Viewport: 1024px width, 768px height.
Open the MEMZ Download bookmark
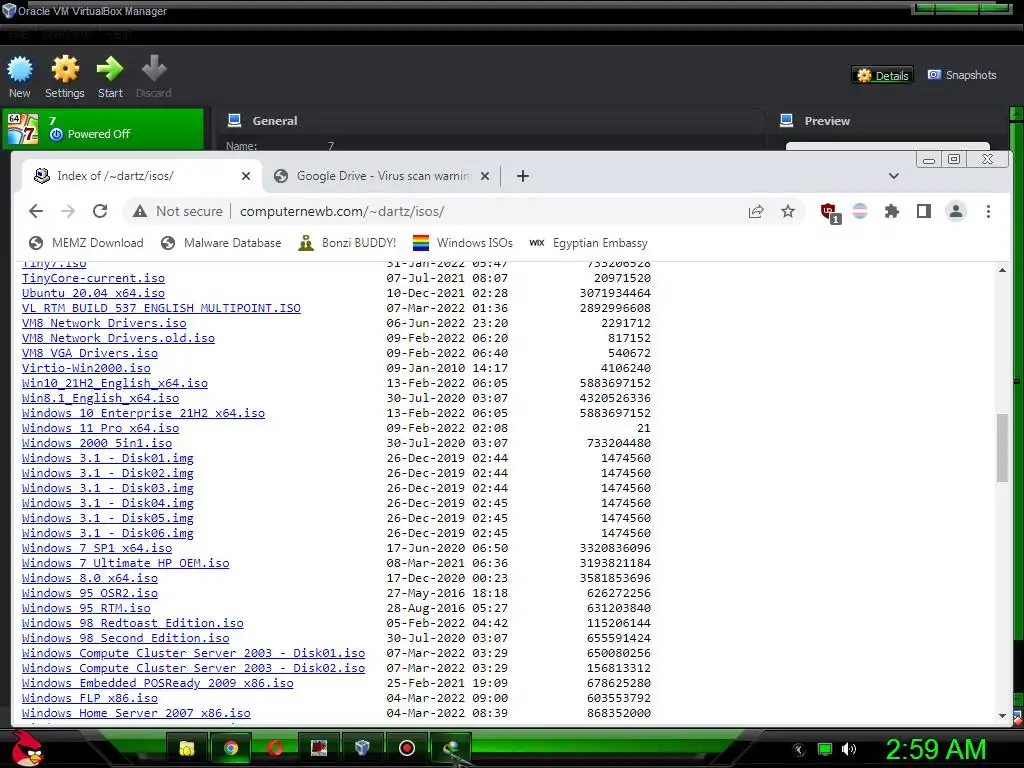pyautogui.click(x=86, y=243)
